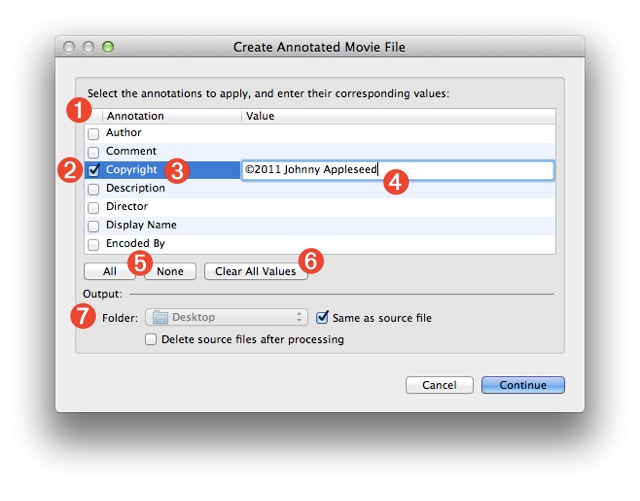Enable the Author annotation checkbox
The height and width of the screenshot is (501, 640).
click(x=93, y=134)
